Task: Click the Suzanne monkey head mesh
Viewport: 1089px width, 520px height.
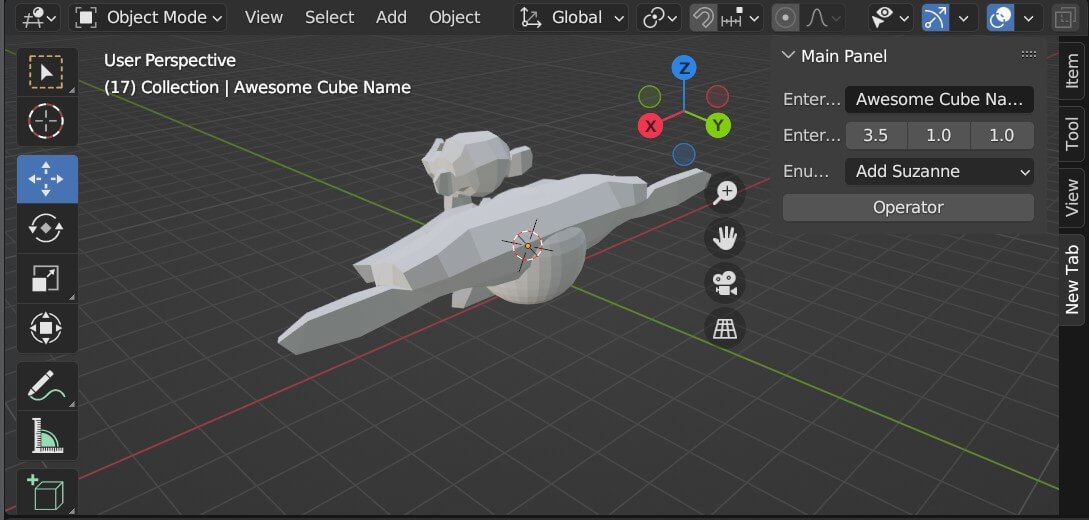Action: (x=476, y=165)
